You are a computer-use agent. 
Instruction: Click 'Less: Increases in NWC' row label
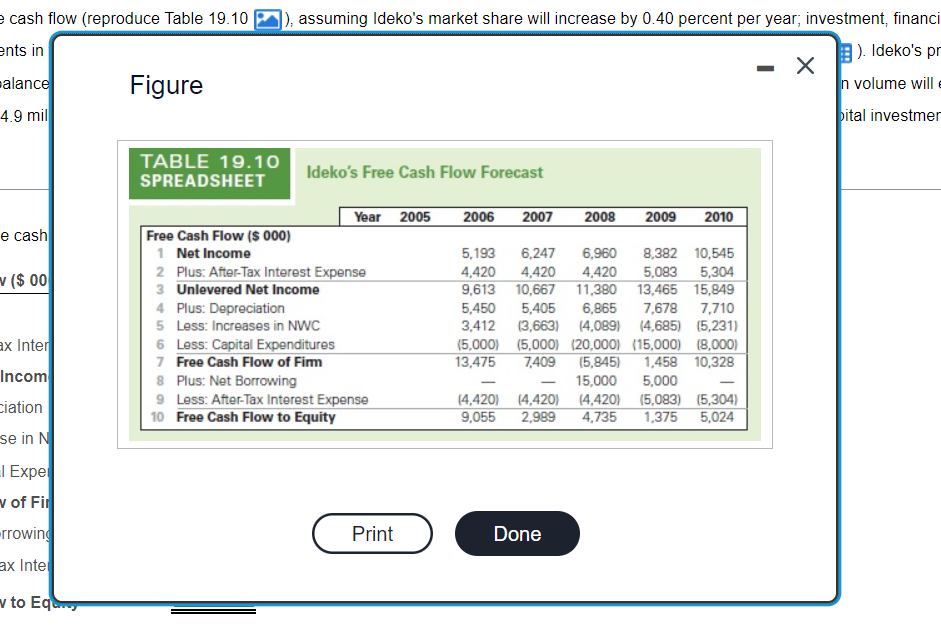[248, 326]
